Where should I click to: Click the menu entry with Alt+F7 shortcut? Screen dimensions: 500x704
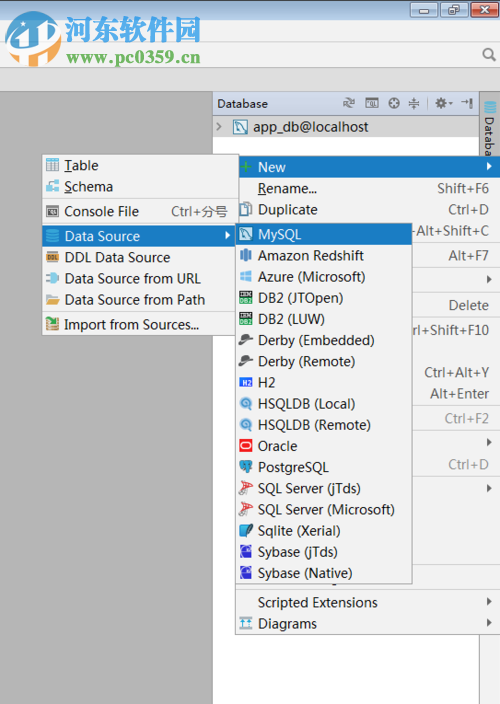pos(455,256)
